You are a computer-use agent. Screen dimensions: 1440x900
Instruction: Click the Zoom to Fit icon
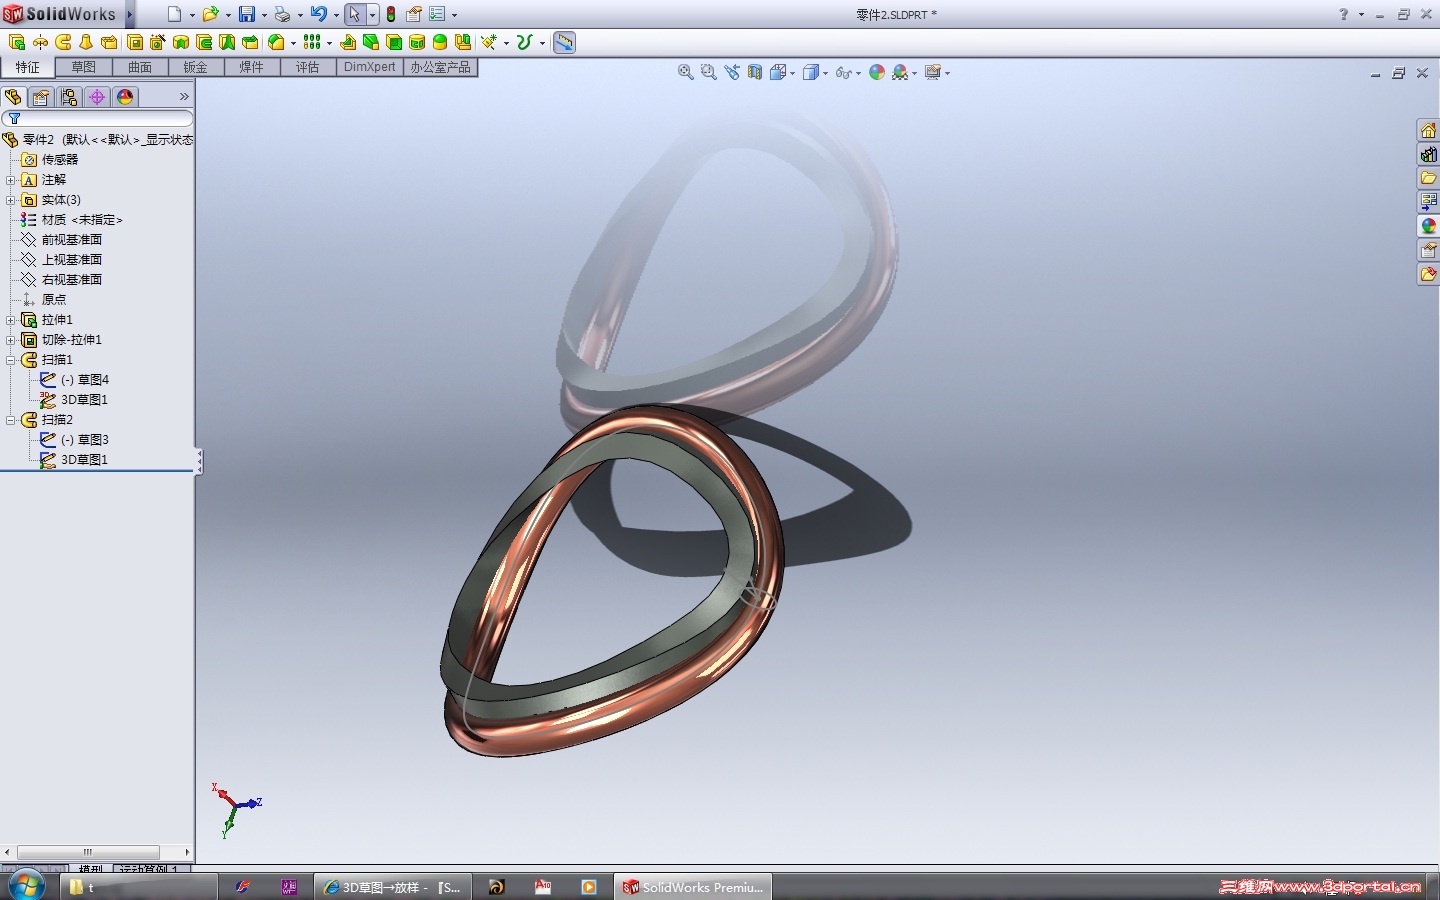[x=685, y=72]
